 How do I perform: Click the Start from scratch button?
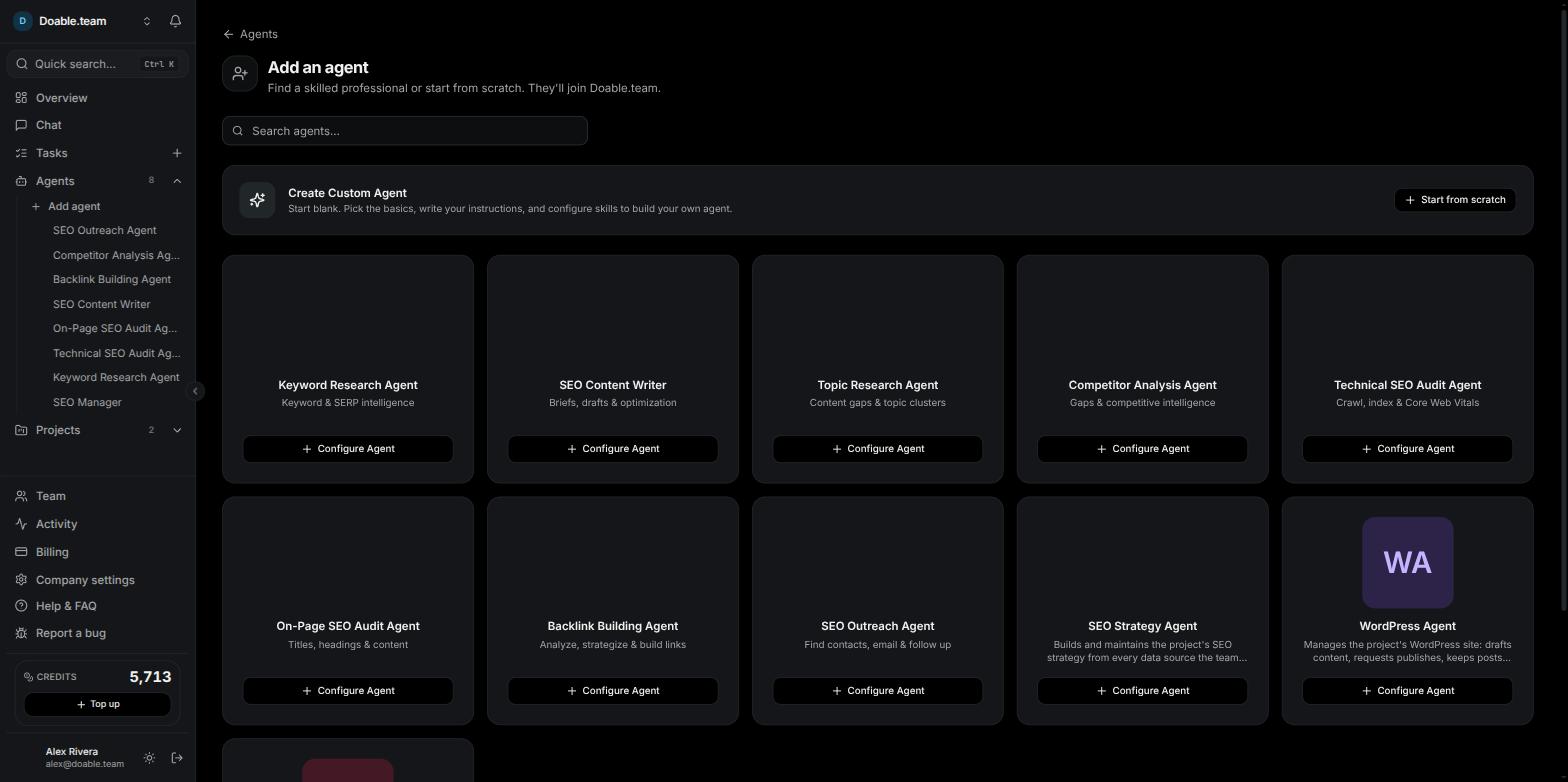[x=1455, y=200]
